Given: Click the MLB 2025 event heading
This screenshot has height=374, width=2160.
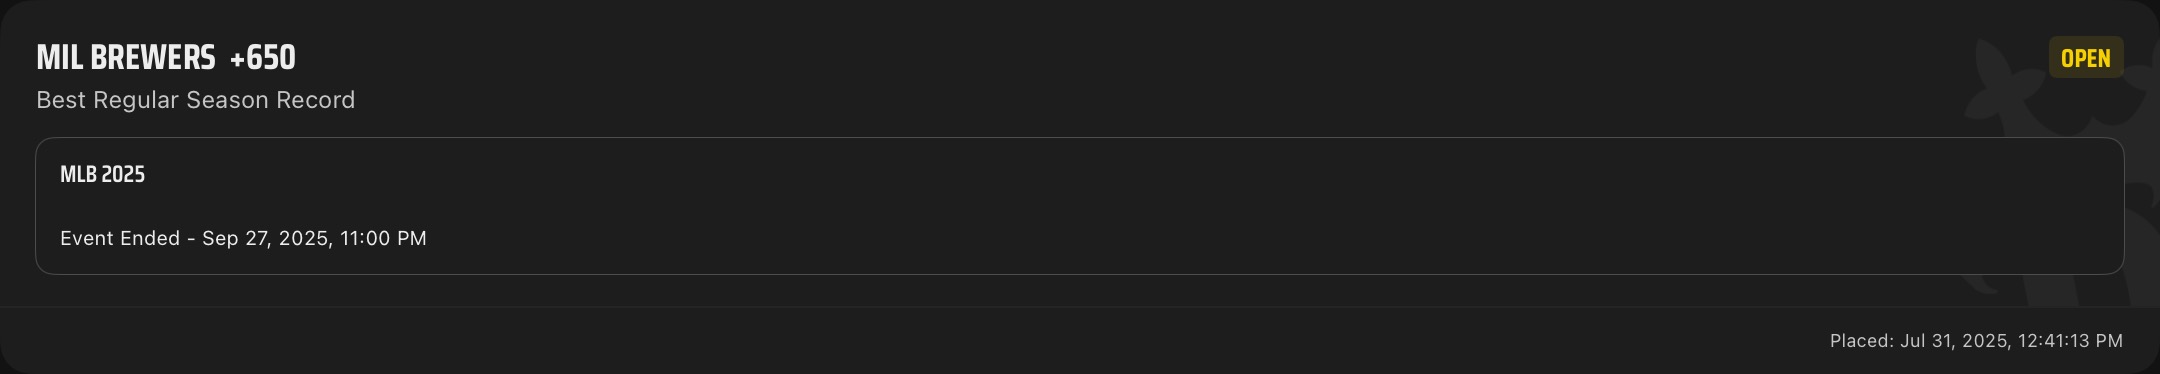Looking at the screenshot, I should pyautogui.click(x=103, y=174).
